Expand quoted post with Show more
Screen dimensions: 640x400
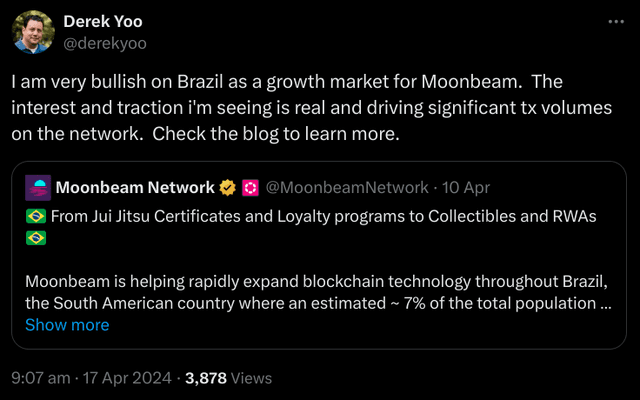[x=67, y=324]
